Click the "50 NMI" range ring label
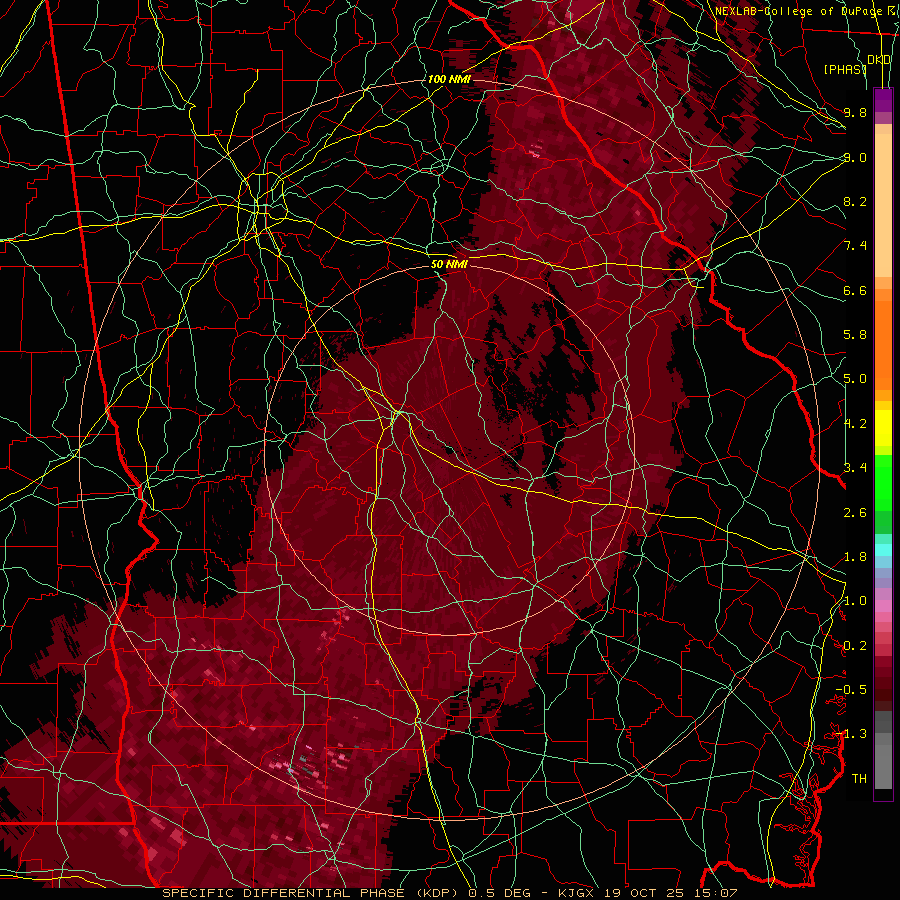 [449, 264]
